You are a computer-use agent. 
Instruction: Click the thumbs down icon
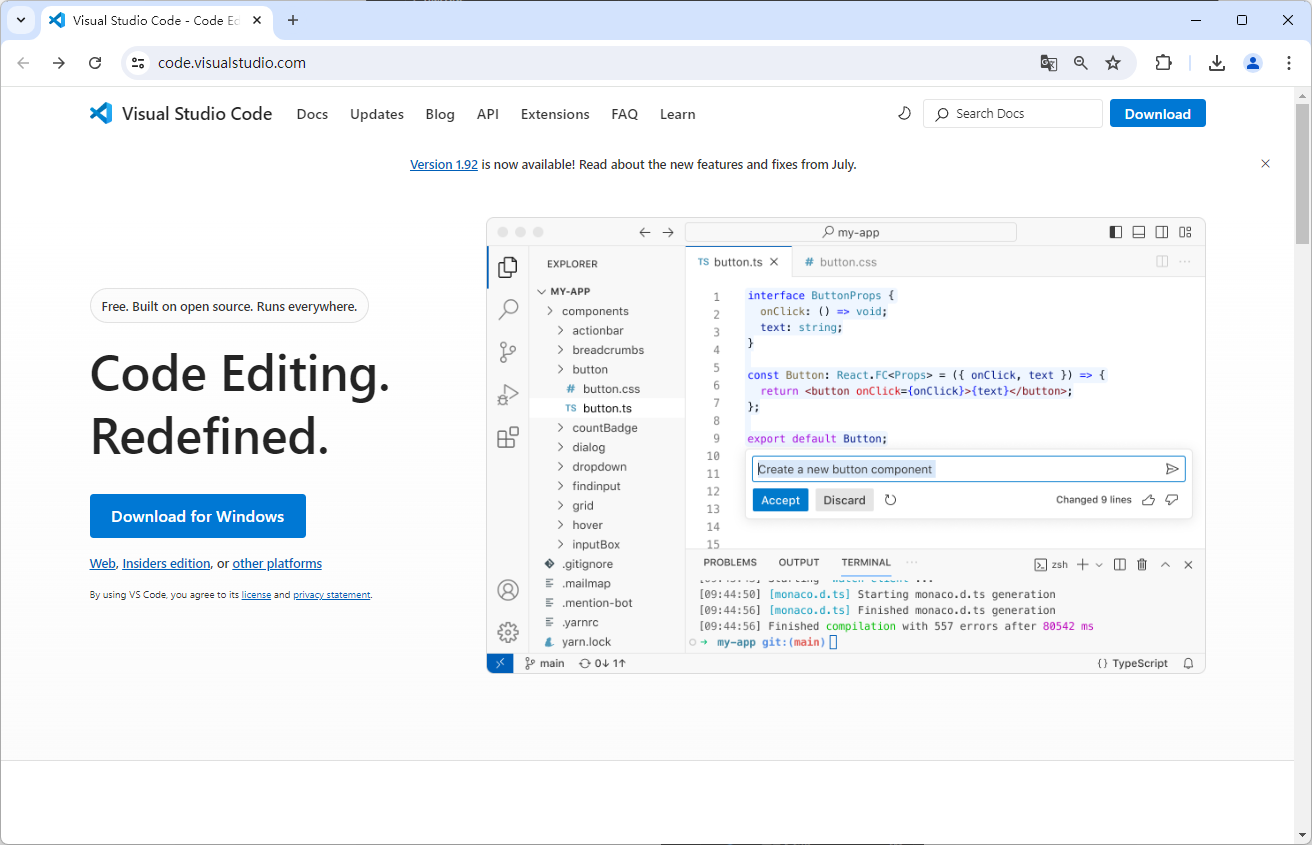[1172, 500]
